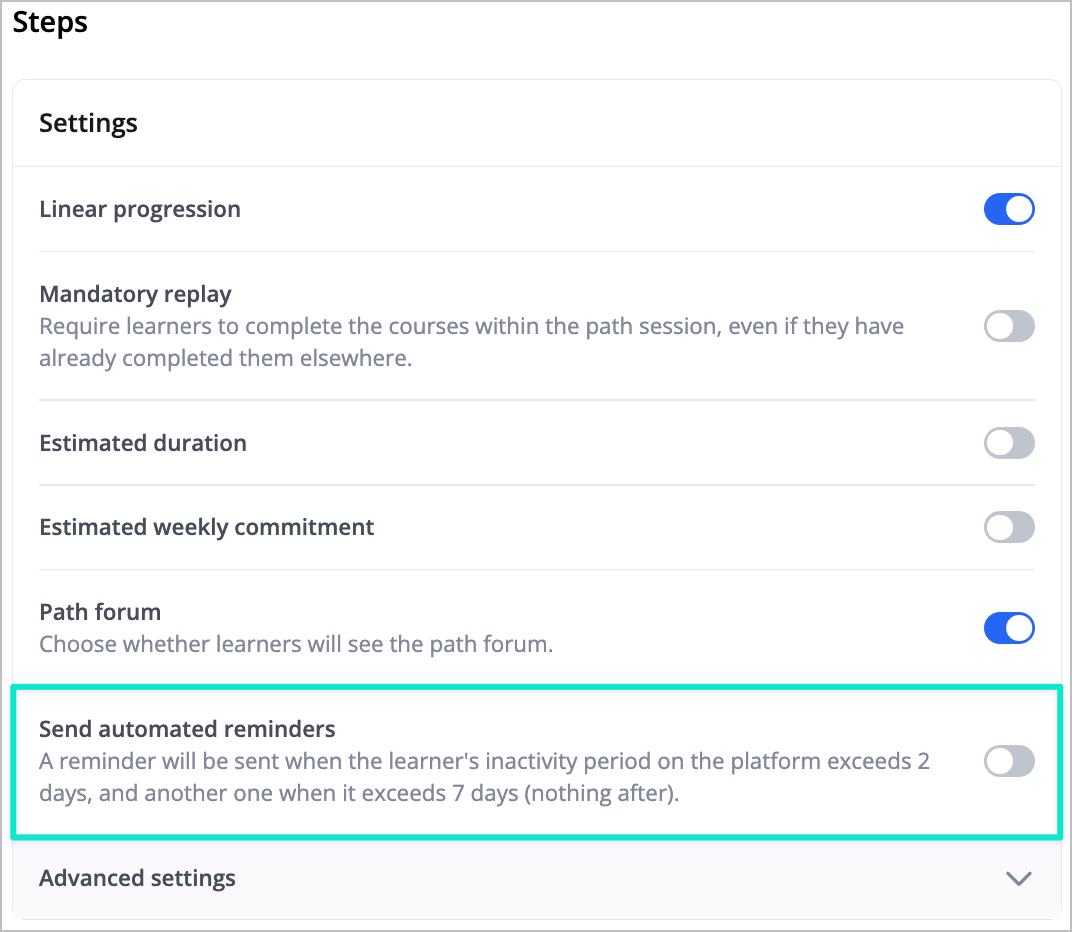The height and width of the screenshot is (932, 1072).
Task: Click the Steps page heading
Action: click(x=50, y=22)
